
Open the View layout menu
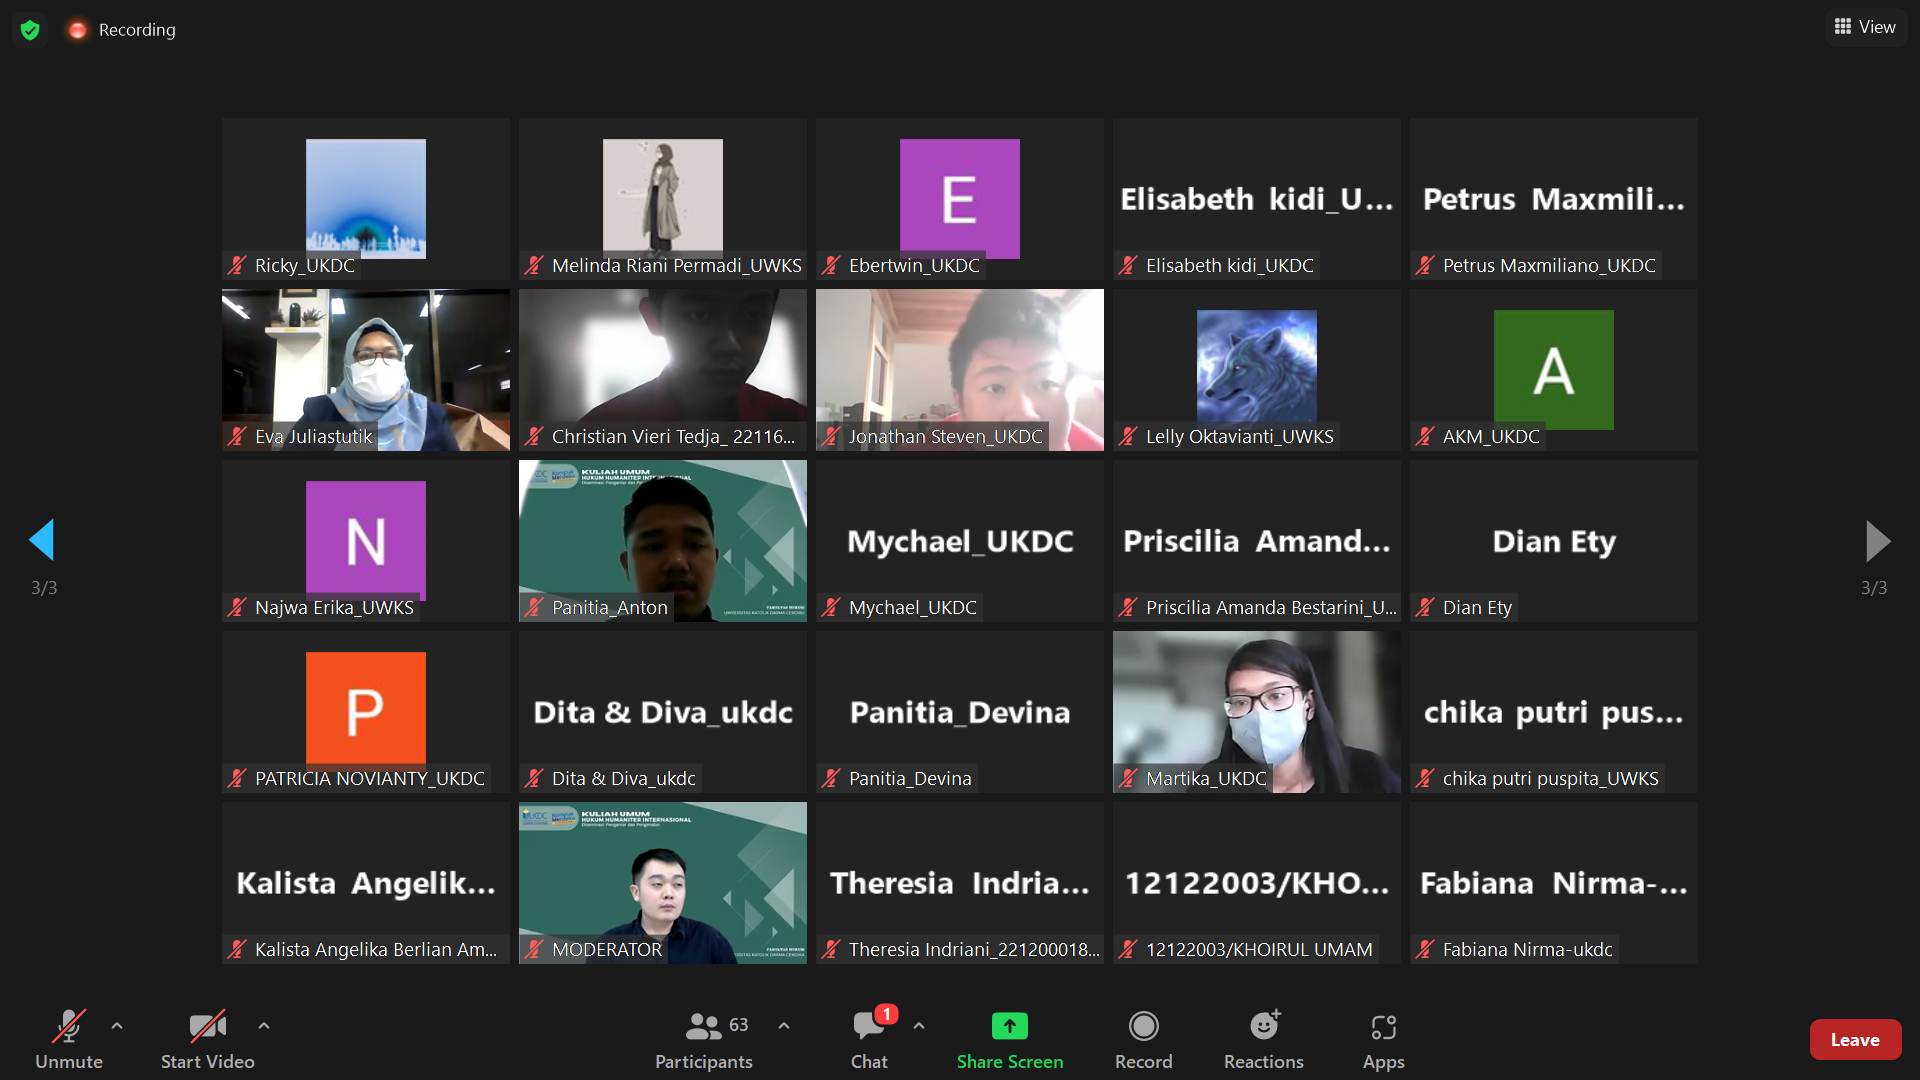1865,27
